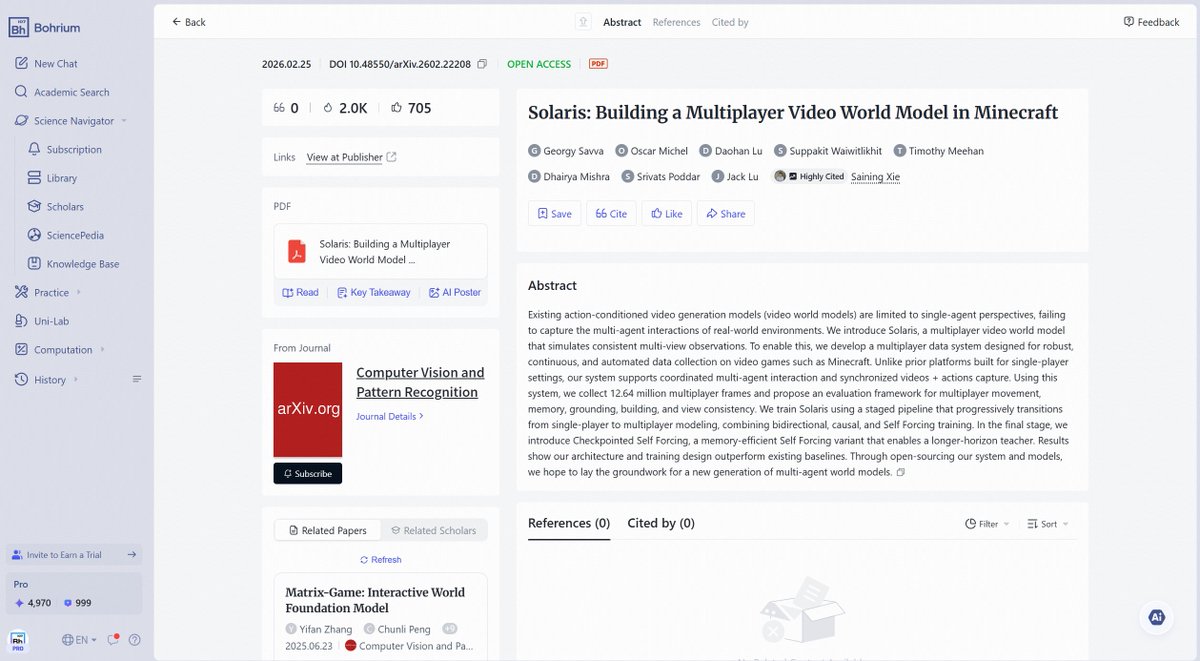Viewport: 1200px width, 661px height.
Task: Open Subscription in the sidebar
Action: tap(65, 149)
